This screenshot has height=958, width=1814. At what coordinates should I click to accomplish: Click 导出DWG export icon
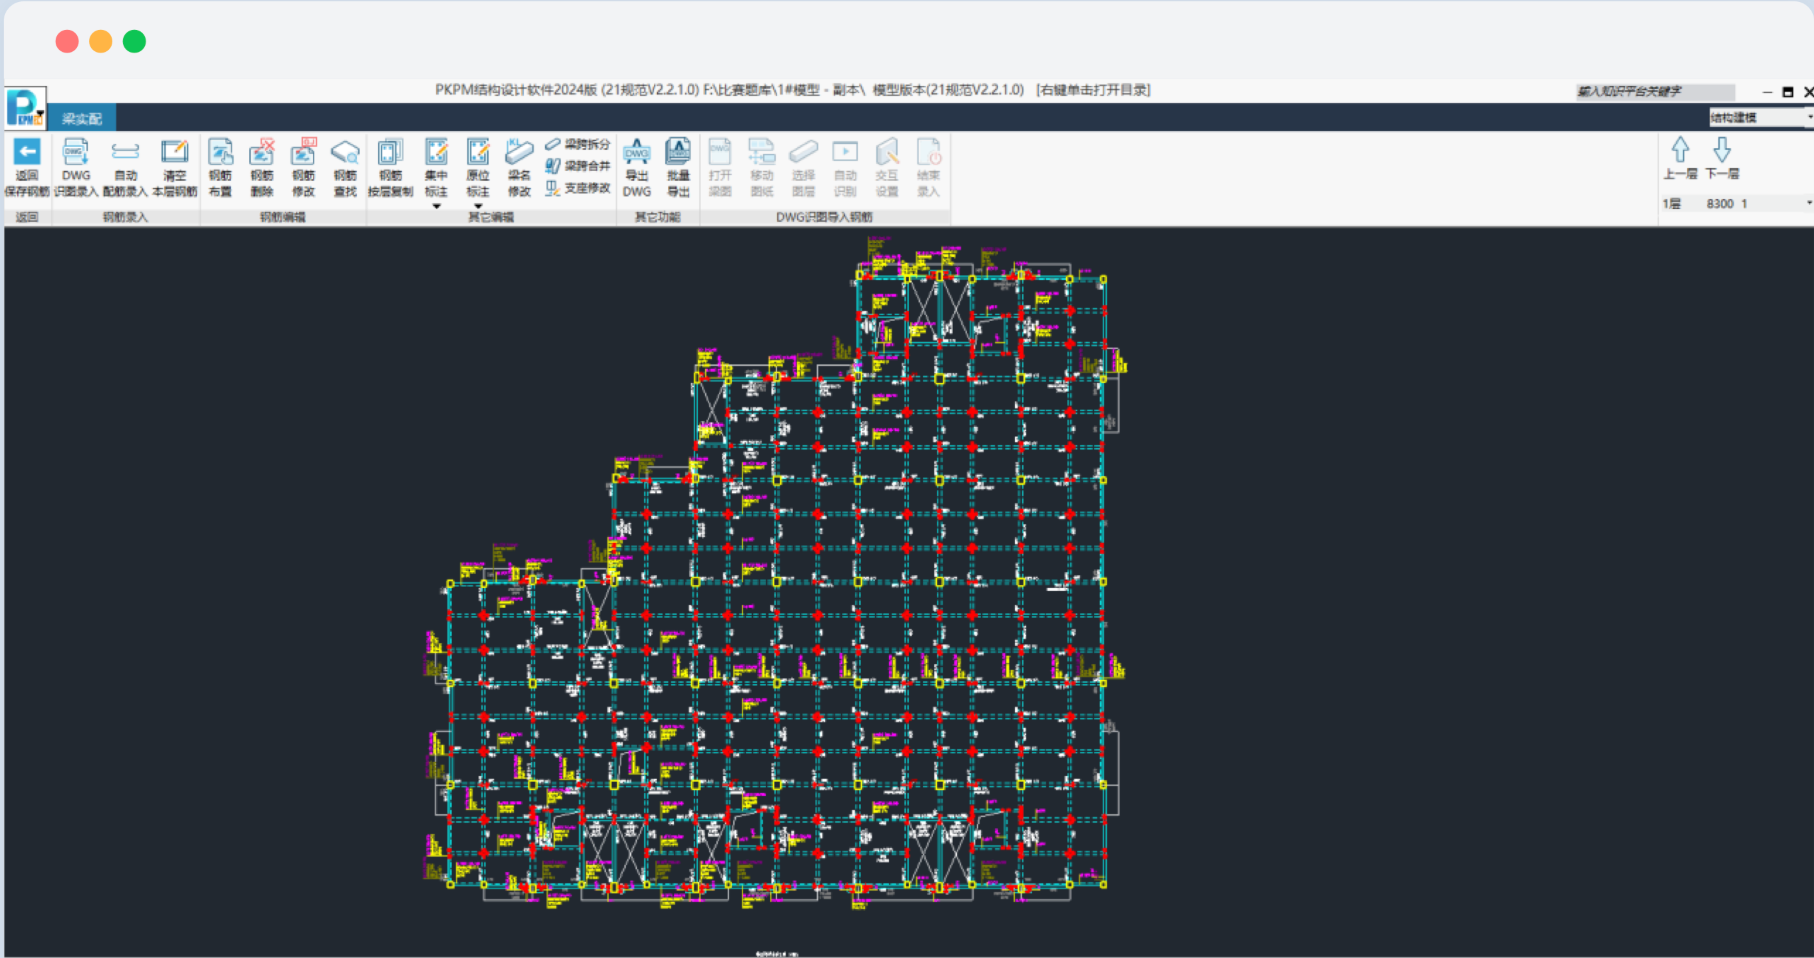tap(637, 153)
